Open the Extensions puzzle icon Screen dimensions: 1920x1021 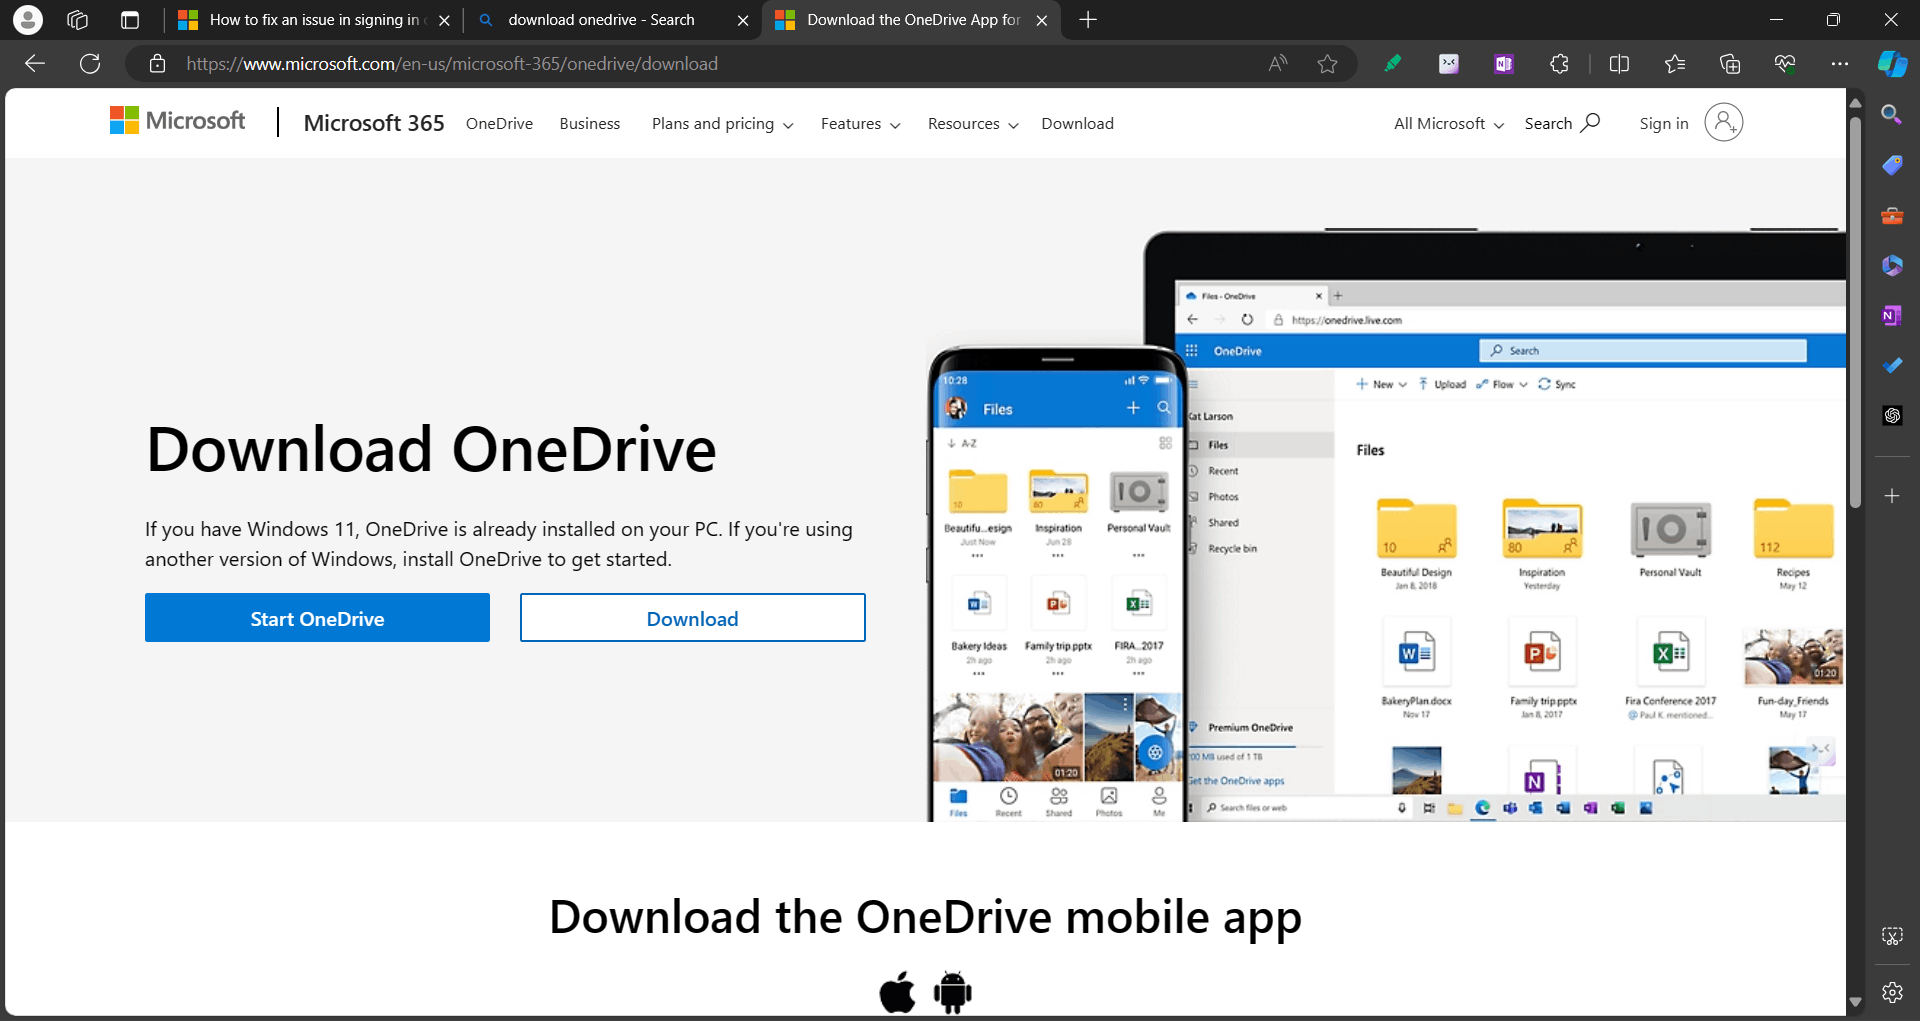(1558, 63)
